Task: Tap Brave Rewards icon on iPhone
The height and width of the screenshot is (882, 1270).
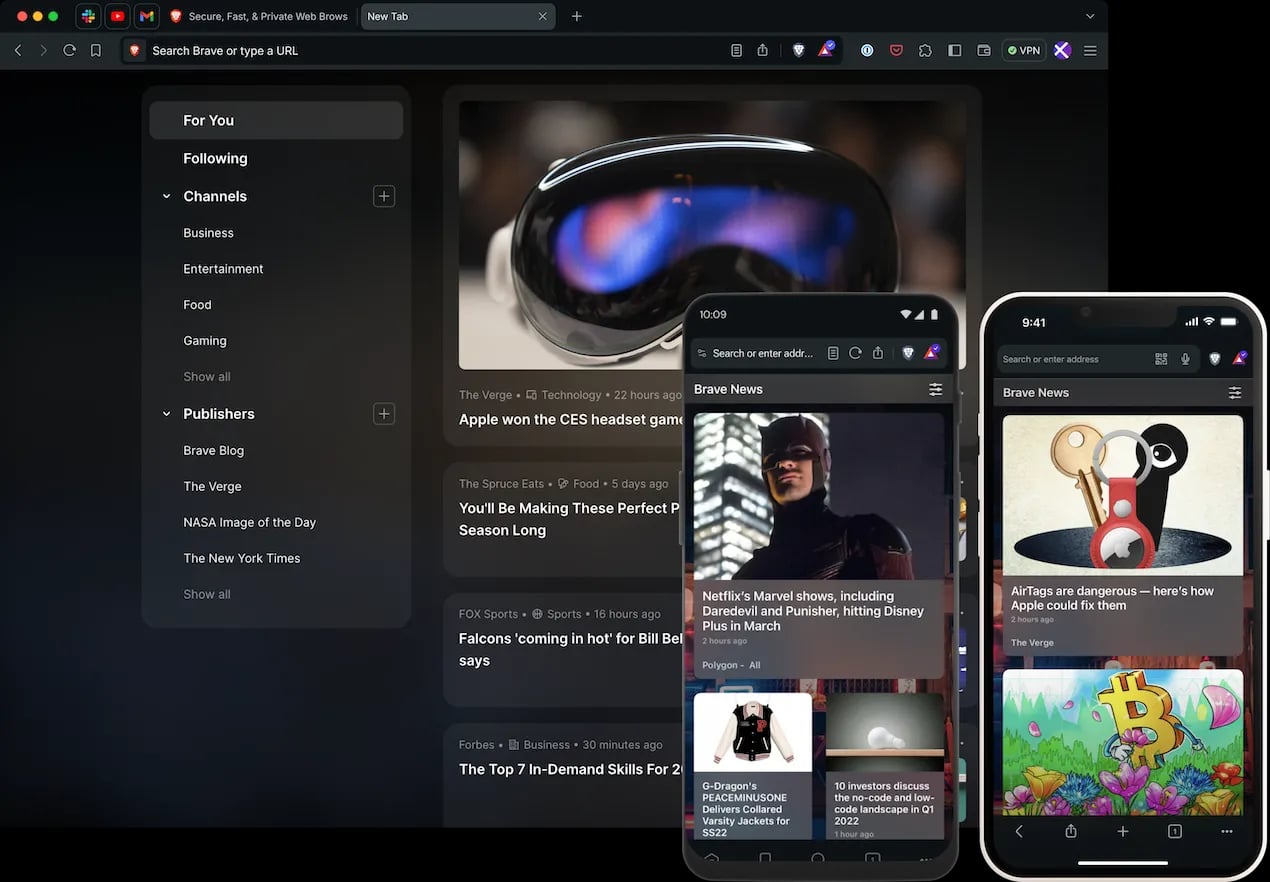Action: [x=1240, y=358]
